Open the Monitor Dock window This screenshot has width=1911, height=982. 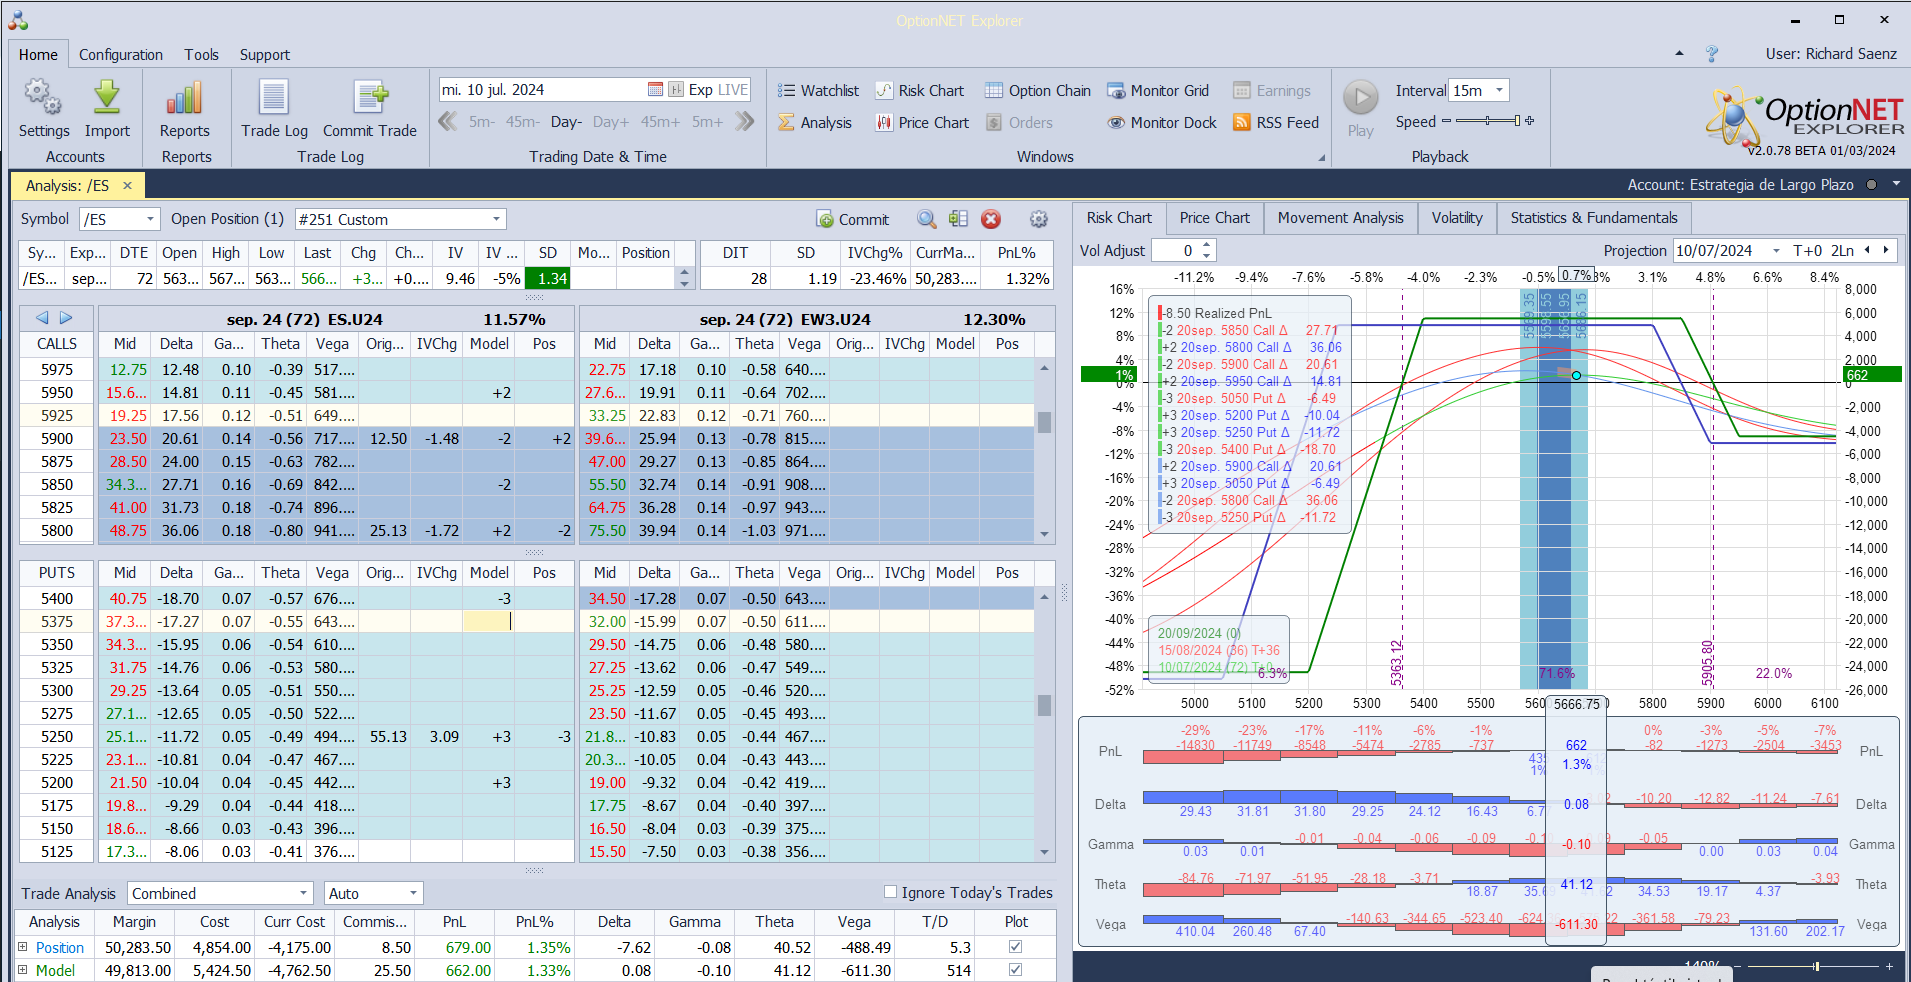(1162, 122)
